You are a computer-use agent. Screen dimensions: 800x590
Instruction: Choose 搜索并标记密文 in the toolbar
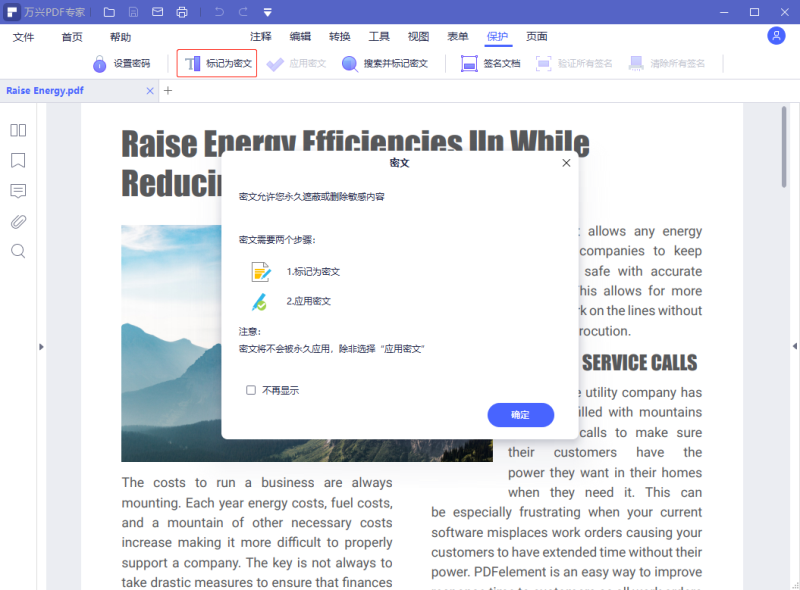tap(385, 64)
